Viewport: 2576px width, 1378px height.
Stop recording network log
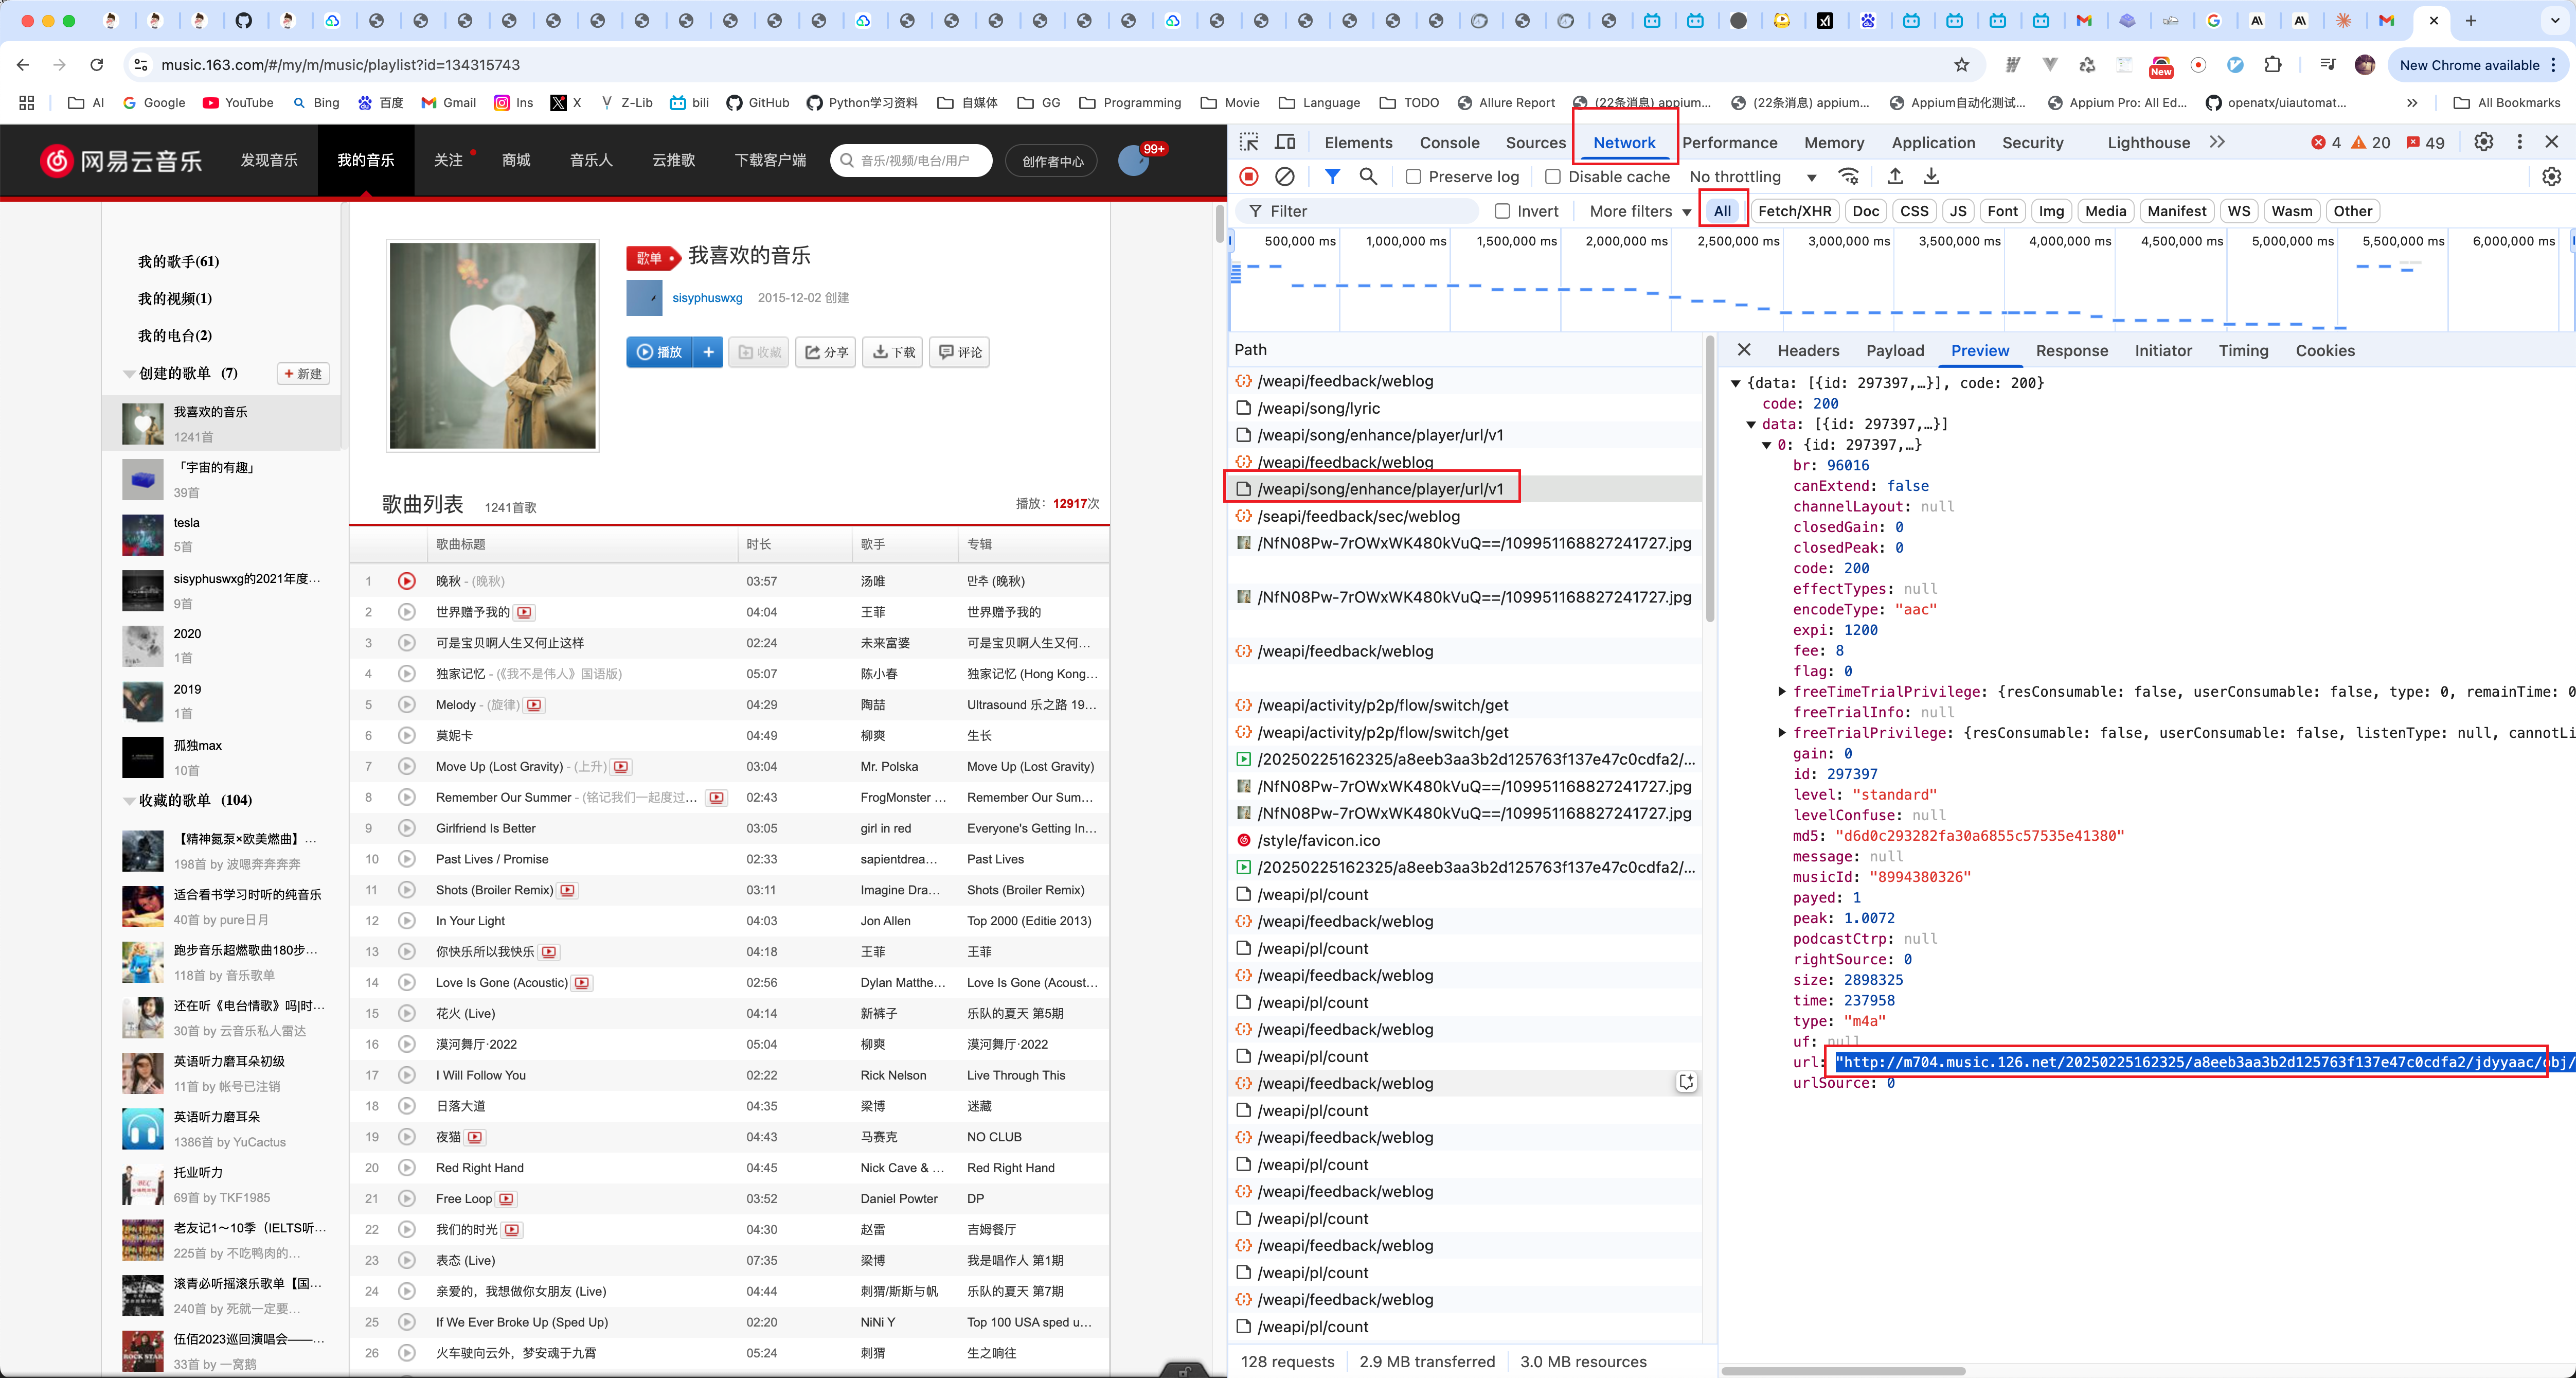click(1249, 177)
